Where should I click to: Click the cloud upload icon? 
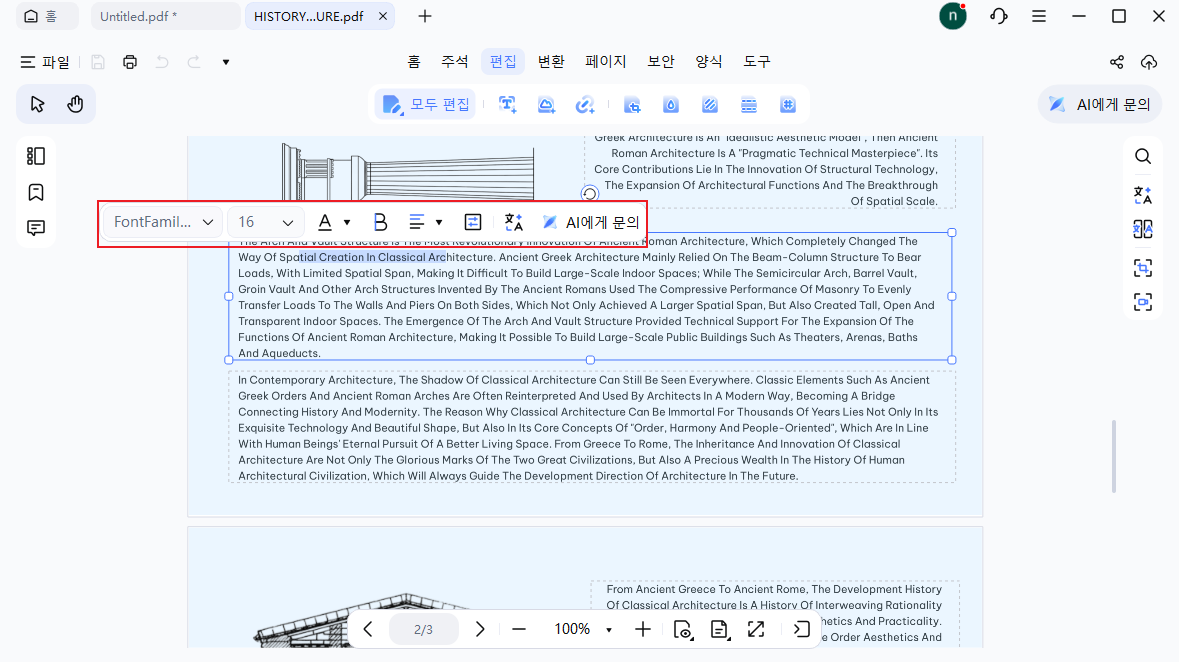1149,62
